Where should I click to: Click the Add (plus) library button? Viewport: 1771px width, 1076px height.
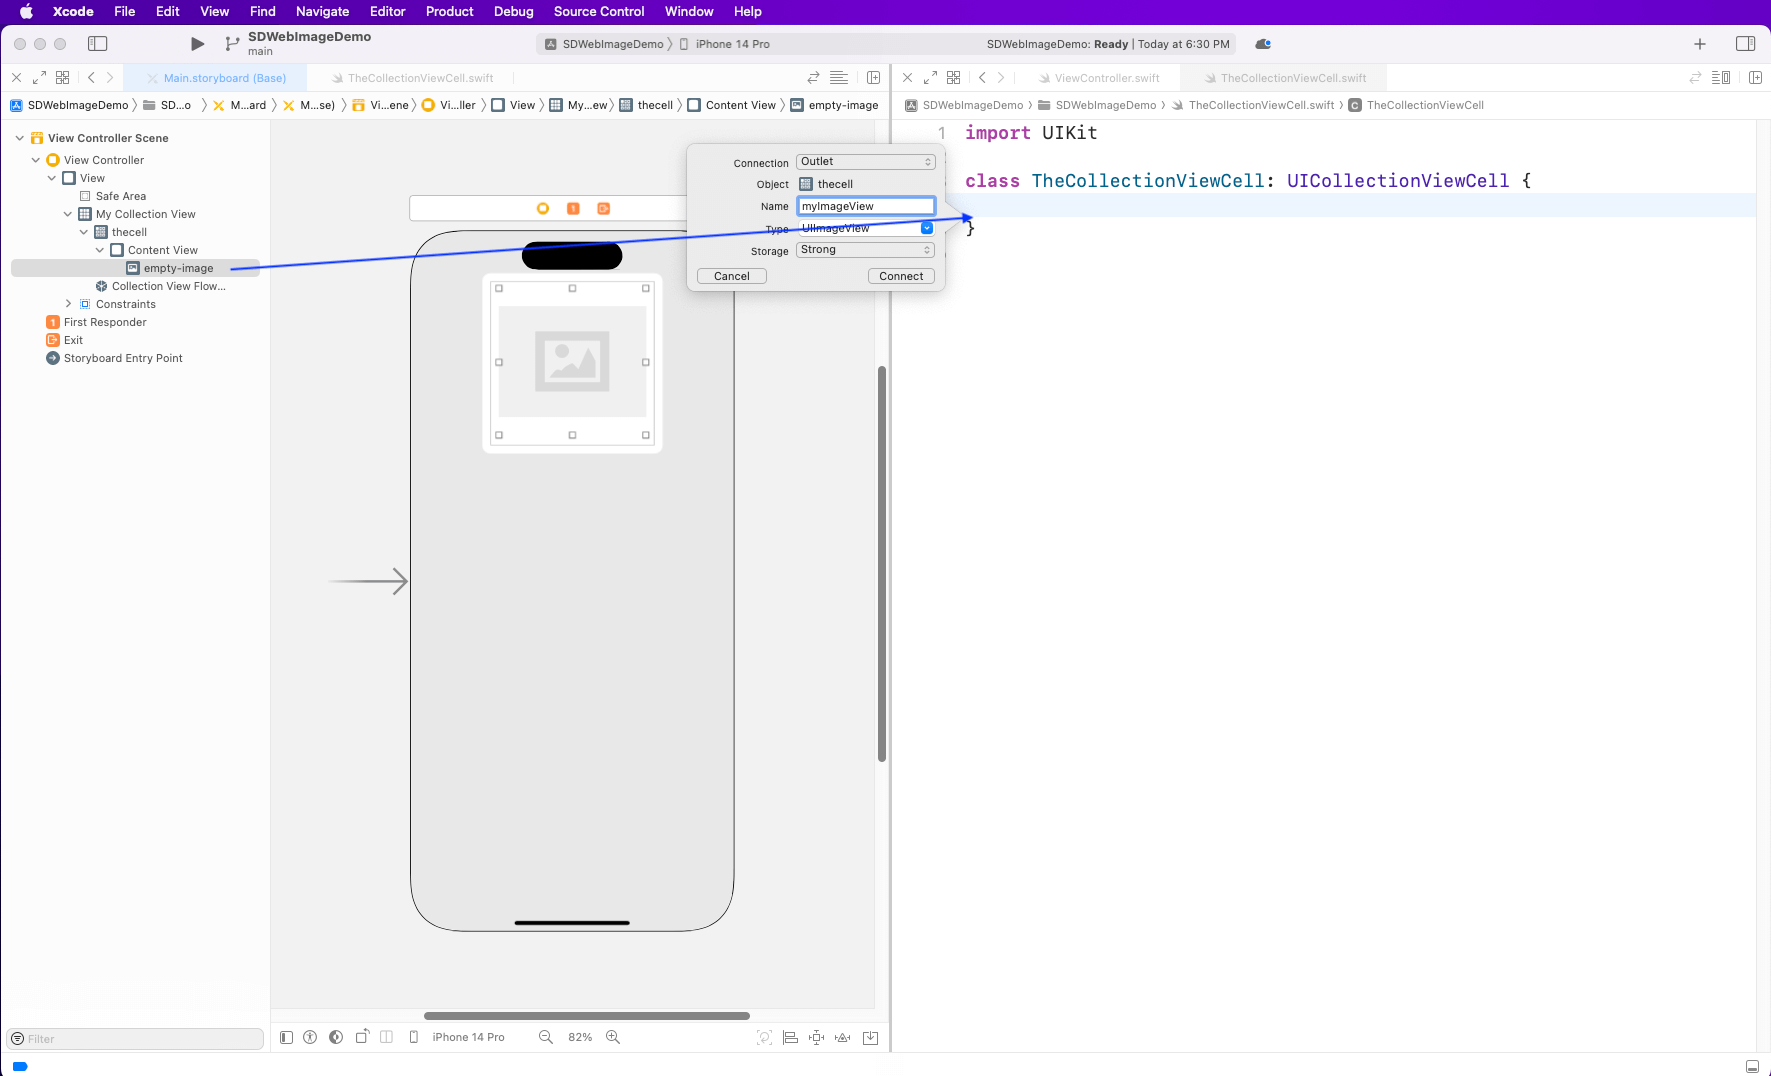tap(1699, 44)
